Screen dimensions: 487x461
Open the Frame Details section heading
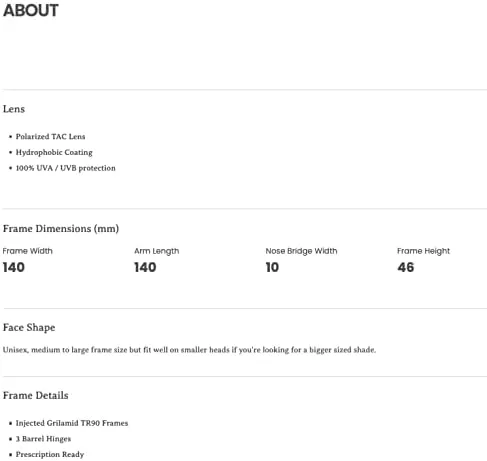pos(36,395)
